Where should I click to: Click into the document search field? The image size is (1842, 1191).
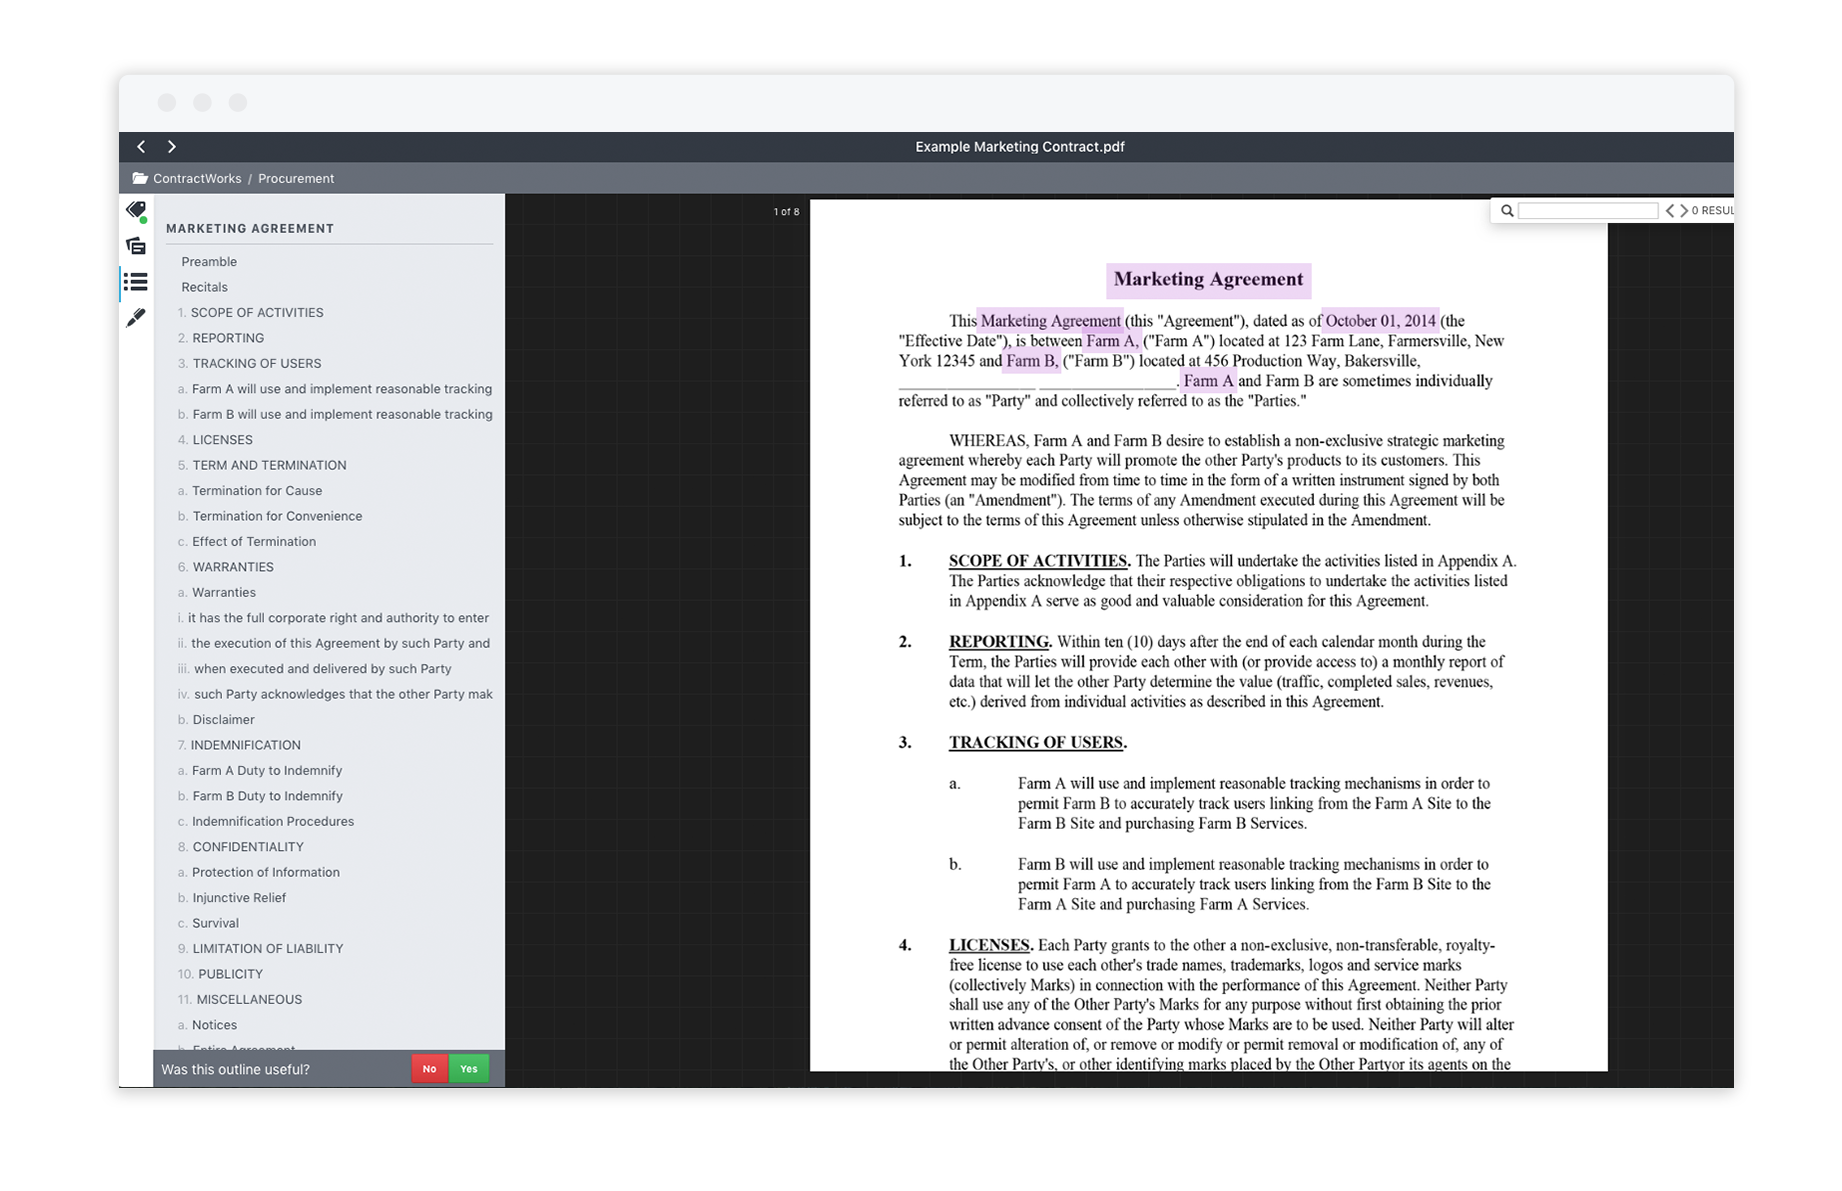pos(1587,211)
